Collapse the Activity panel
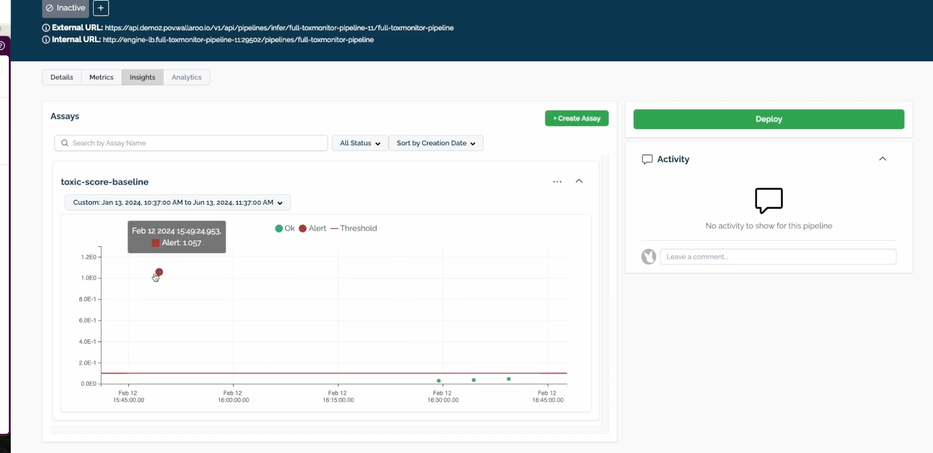The image size is (933, 453). pyautogui.click(x=883, y=159)
